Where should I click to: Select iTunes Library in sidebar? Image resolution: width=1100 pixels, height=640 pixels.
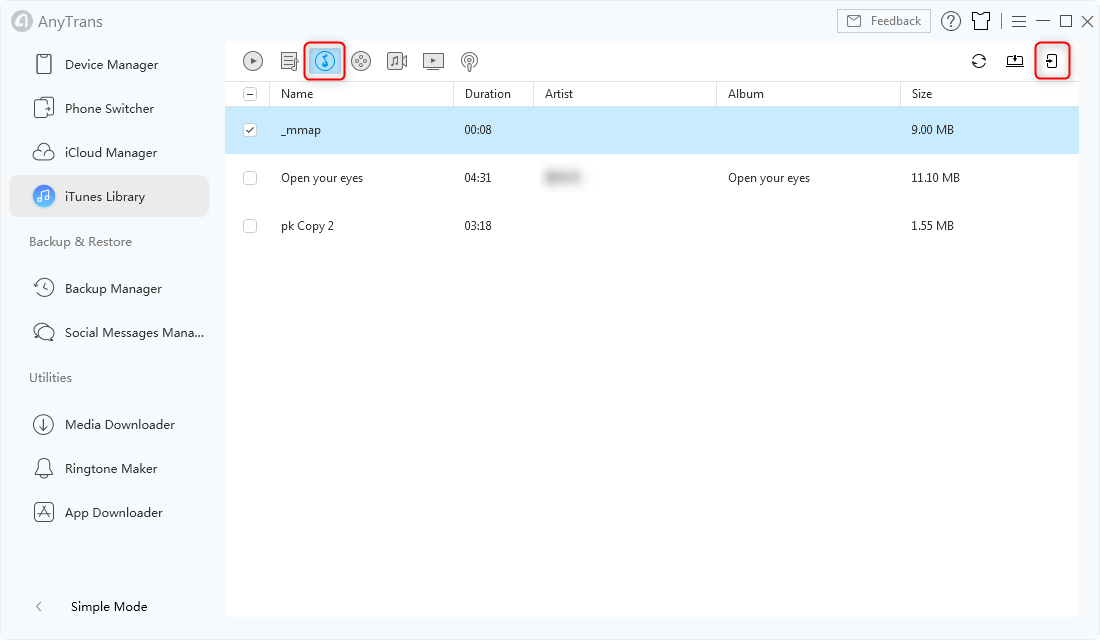(x=109, y=196)
